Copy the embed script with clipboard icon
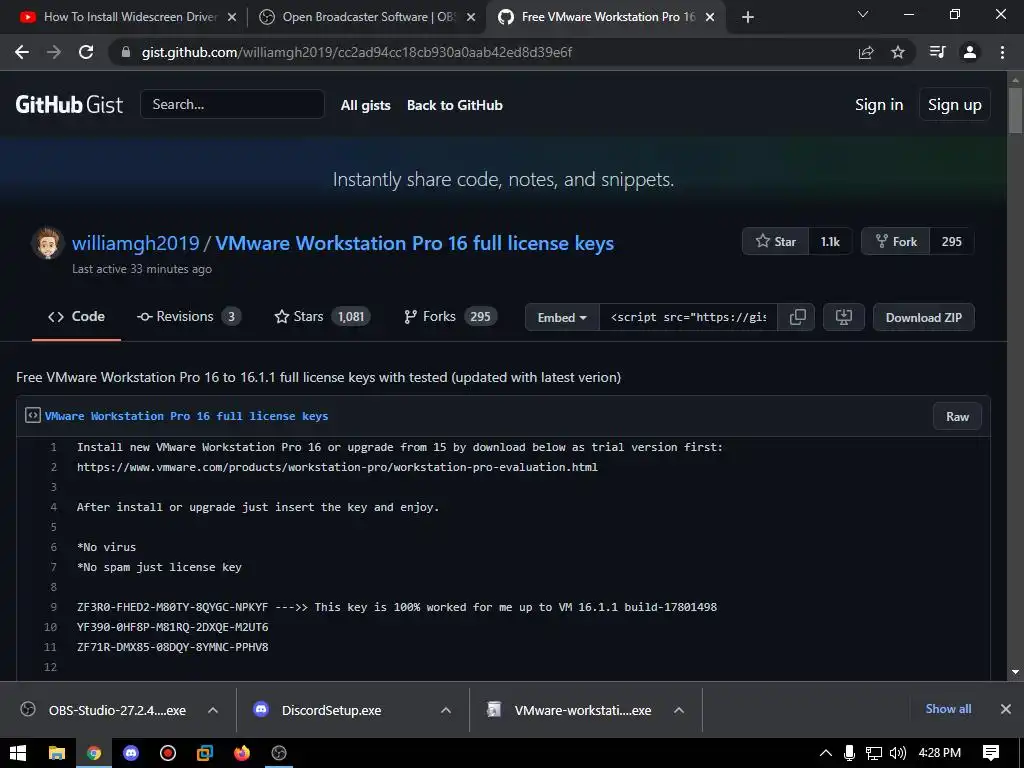The height and width of the screenshot is (768, 1024). 797,317
